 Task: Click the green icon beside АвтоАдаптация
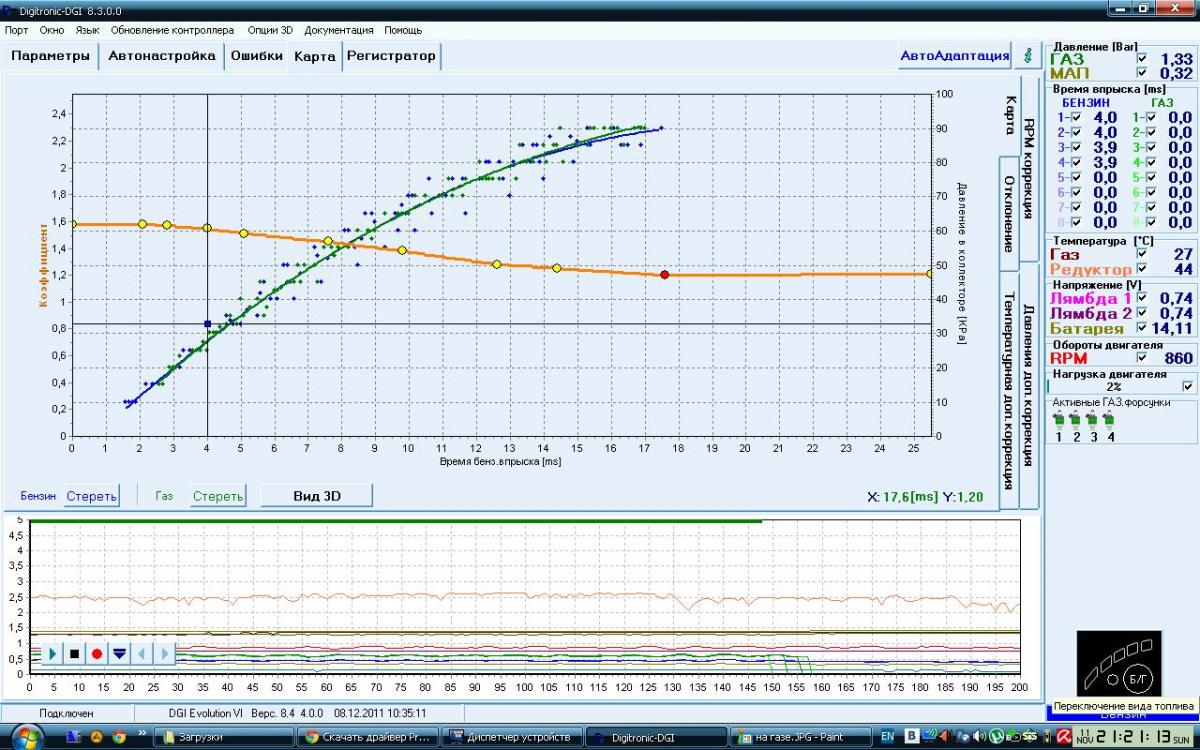(x=1027, y=56)
